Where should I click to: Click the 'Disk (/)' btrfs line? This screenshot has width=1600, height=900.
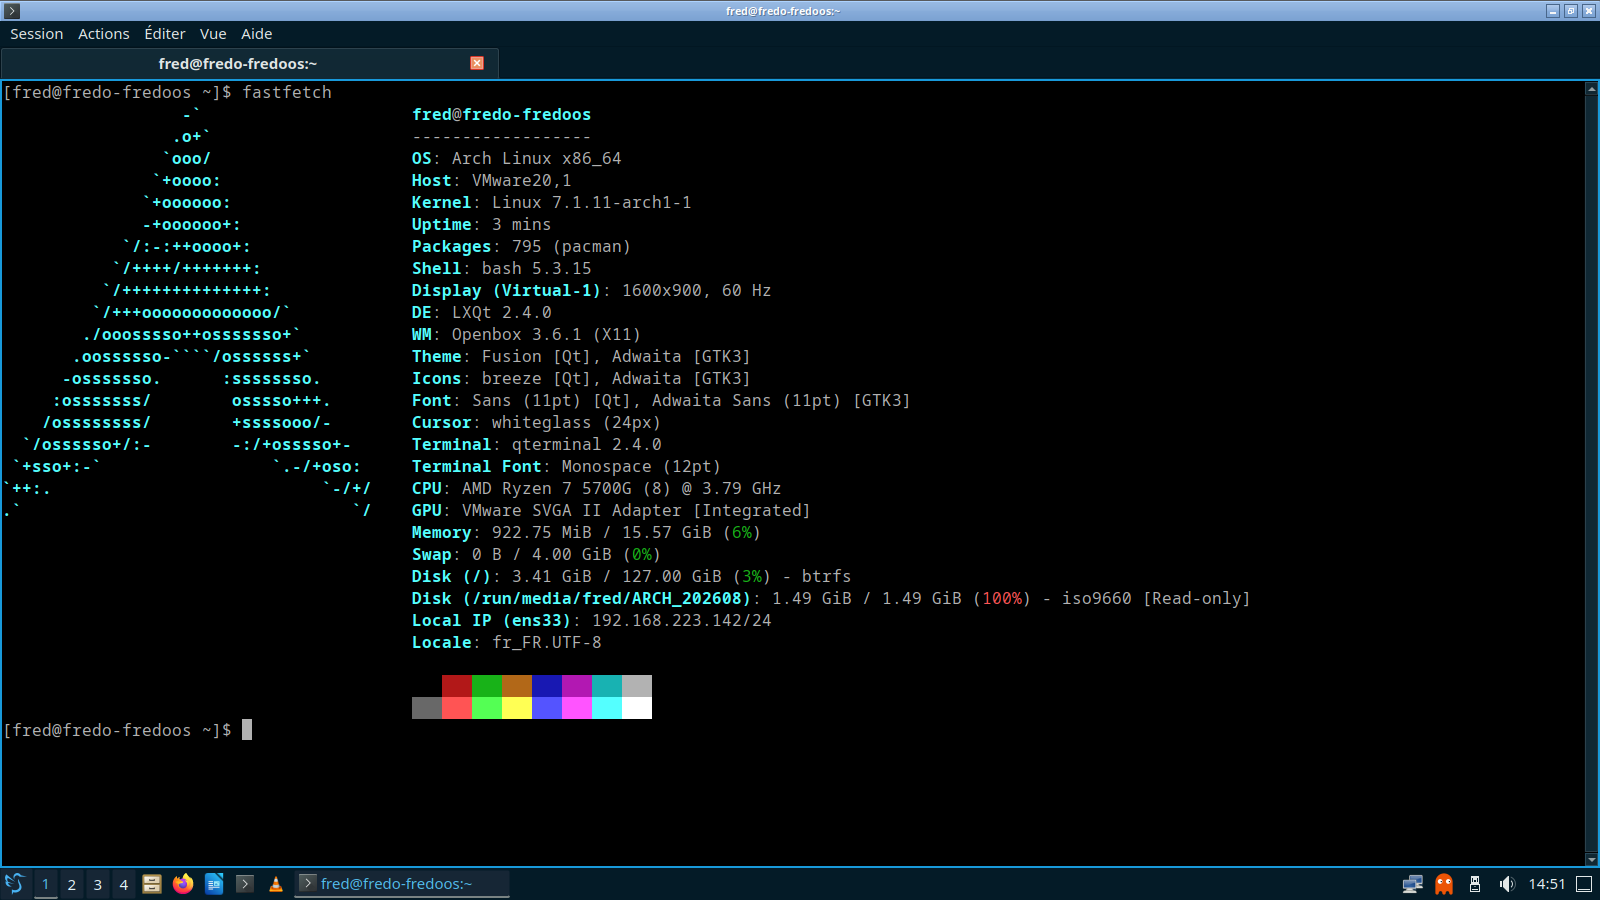point(631,576)
